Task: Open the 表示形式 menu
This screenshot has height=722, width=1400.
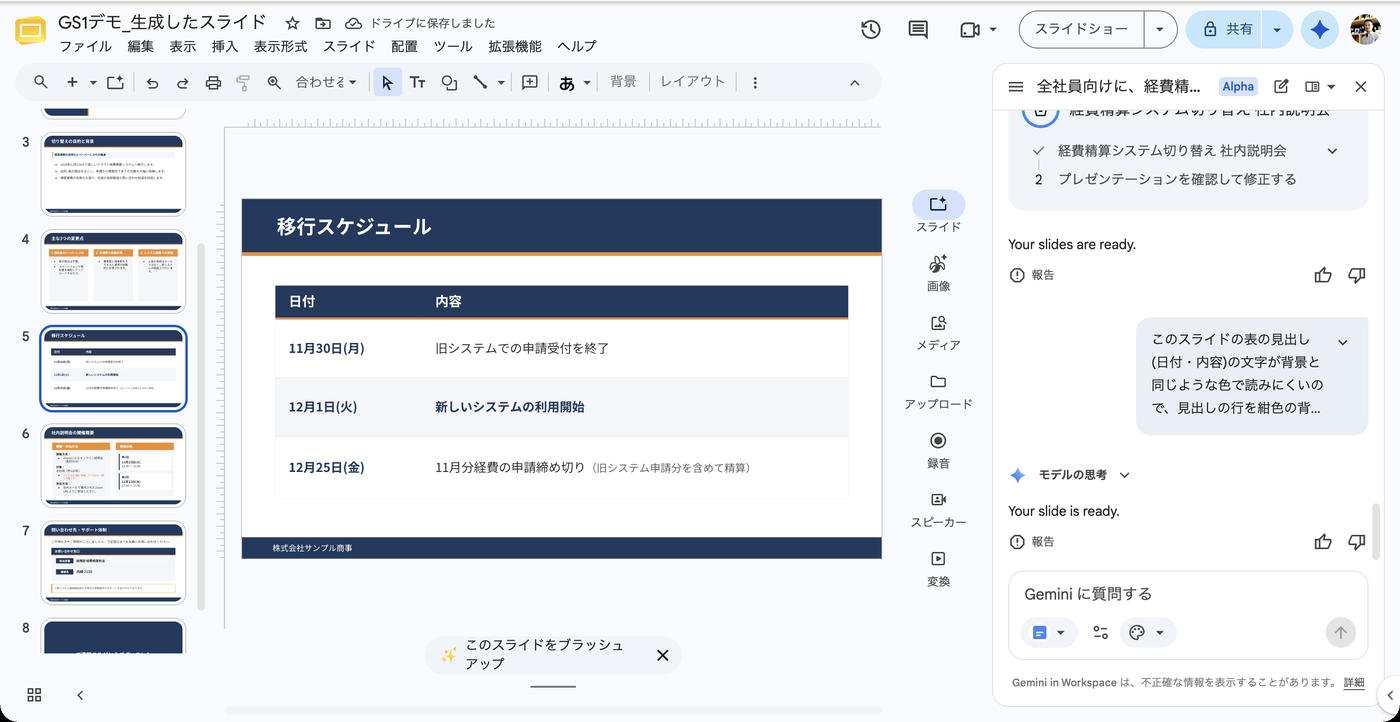Action: [x=280, y=46]
